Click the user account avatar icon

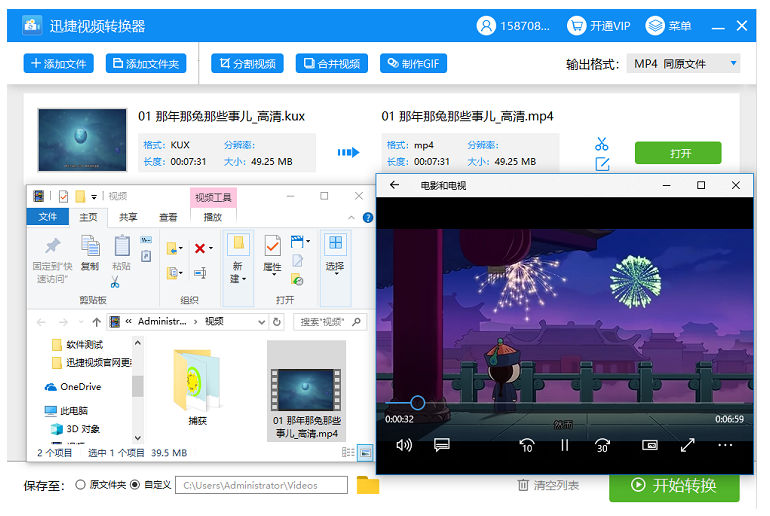pyautogui.click(x=486, y=26)
